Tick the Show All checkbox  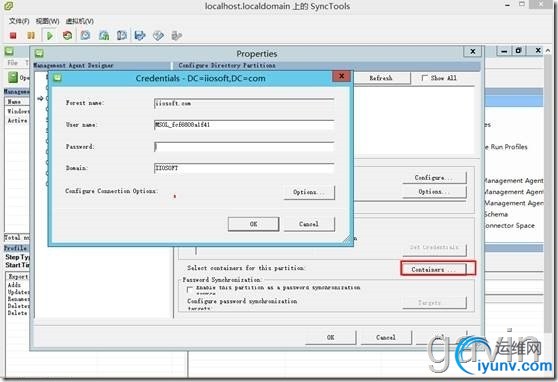(424, 78)
